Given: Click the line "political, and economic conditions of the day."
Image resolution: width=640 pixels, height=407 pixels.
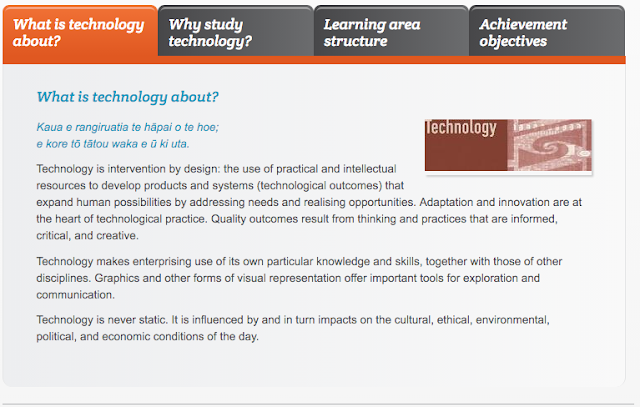Looking at the screenshot, I should 147,336.
